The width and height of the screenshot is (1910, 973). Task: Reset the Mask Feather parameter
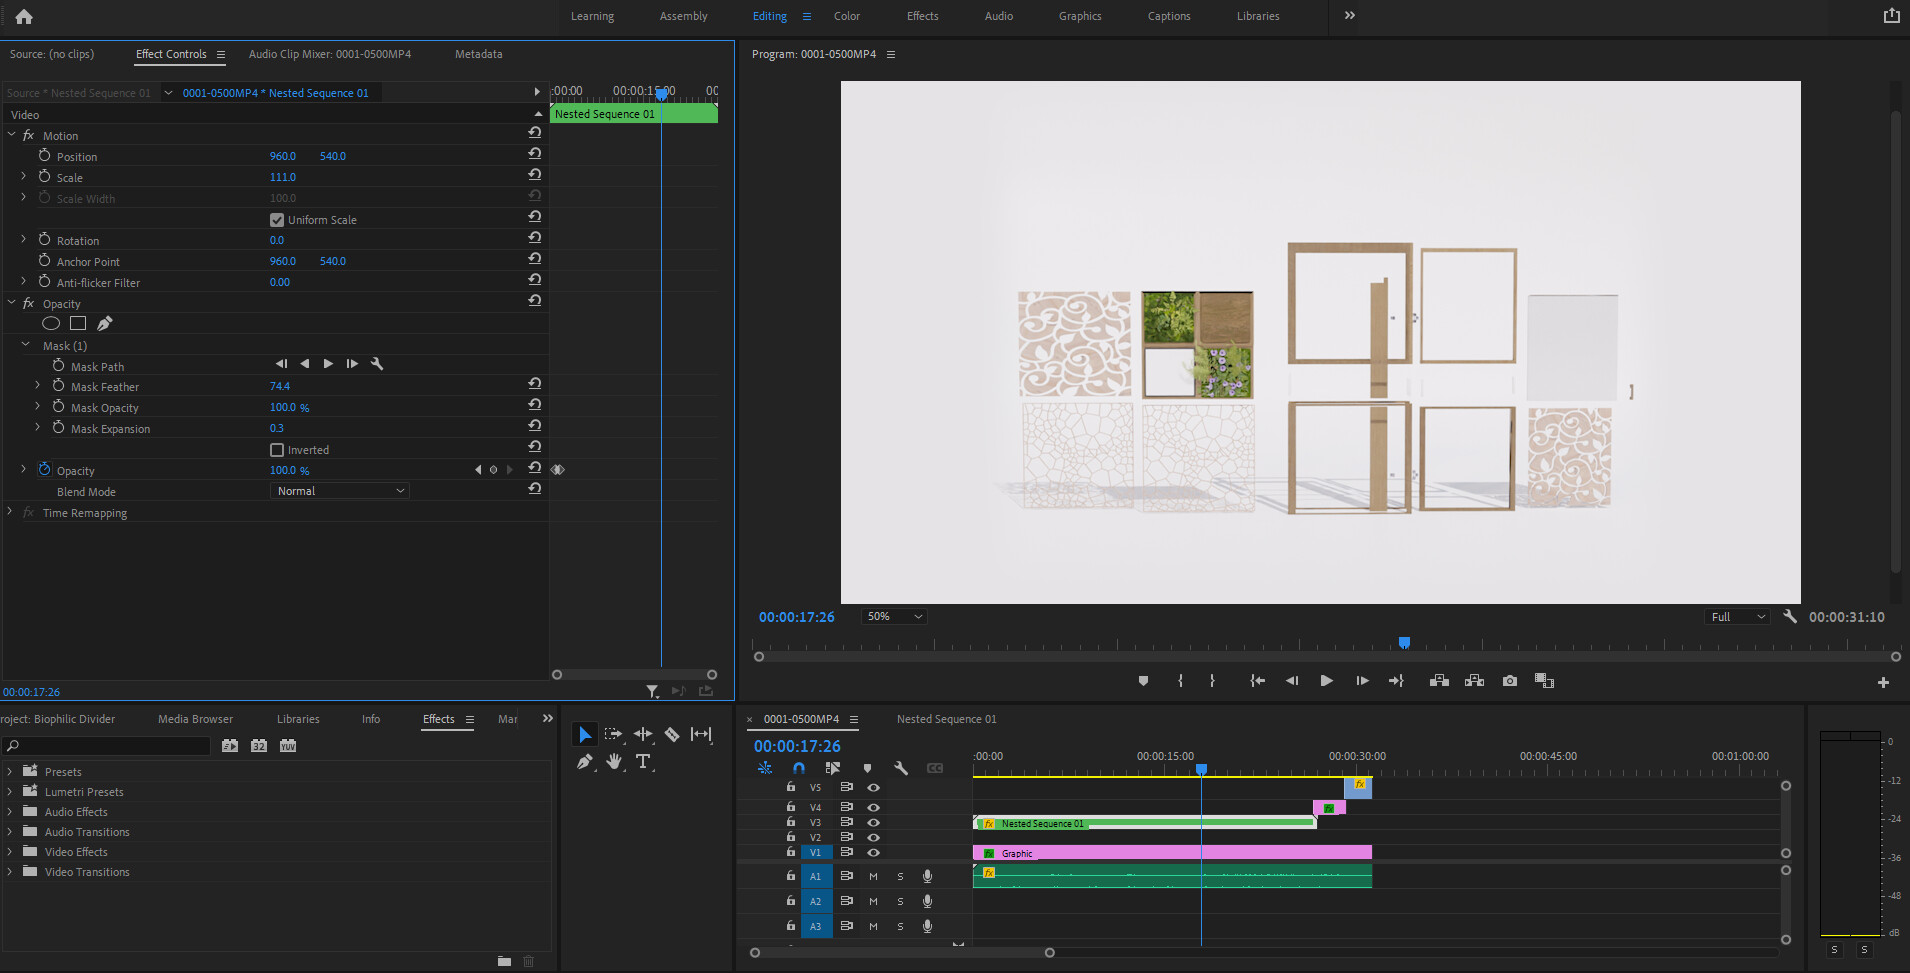click(535, 384)
